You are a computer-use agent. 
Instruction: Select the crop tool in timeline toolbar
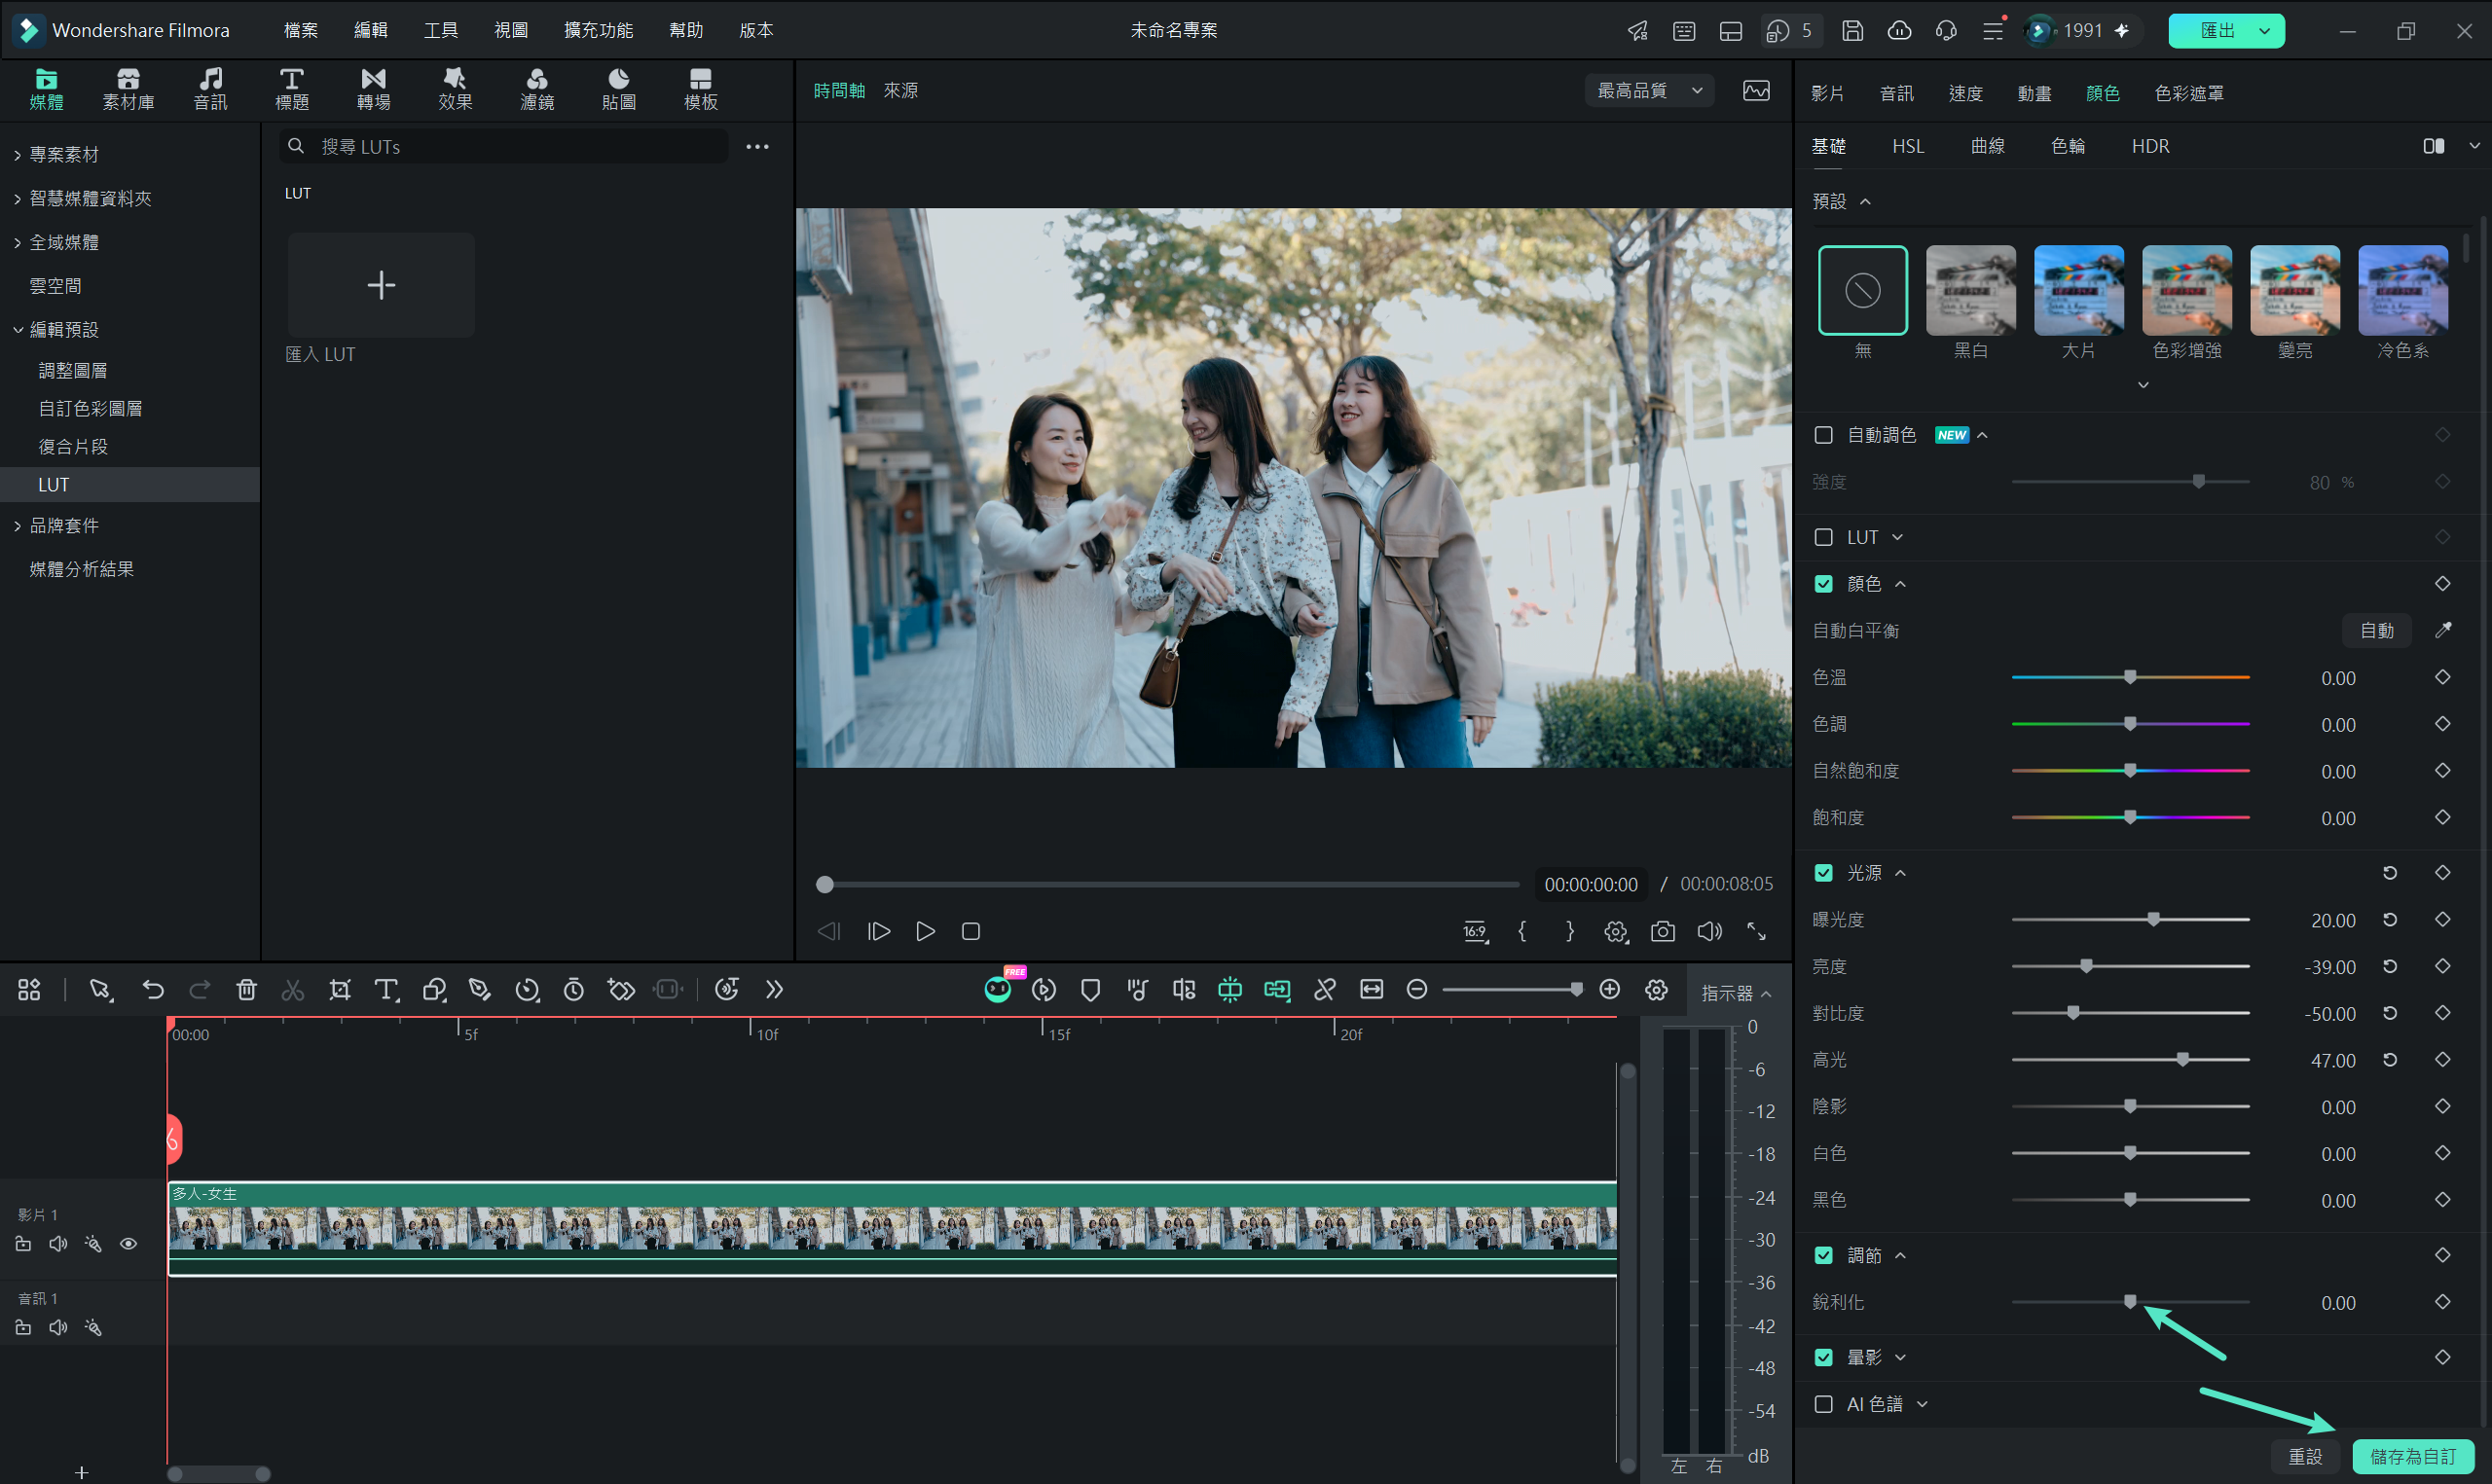coord(340,989)
